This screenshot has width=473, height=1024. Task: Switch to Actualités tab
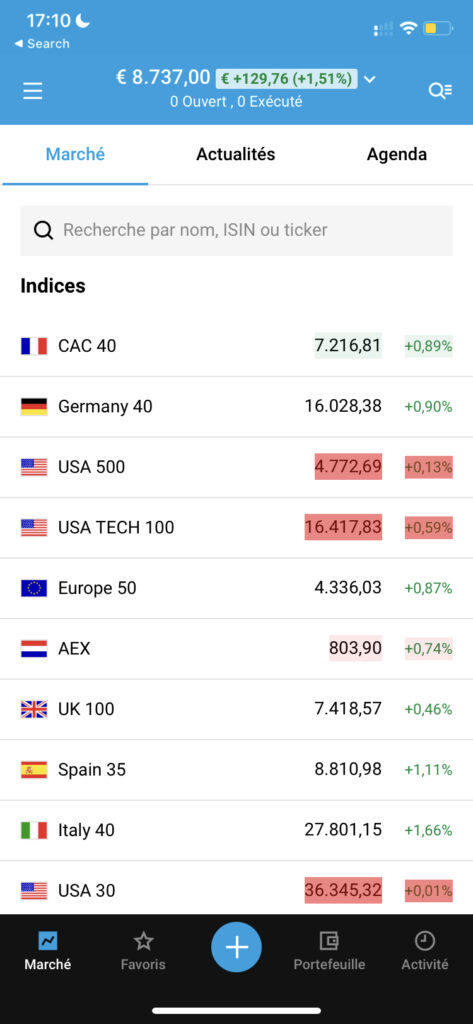click(236, 155)
